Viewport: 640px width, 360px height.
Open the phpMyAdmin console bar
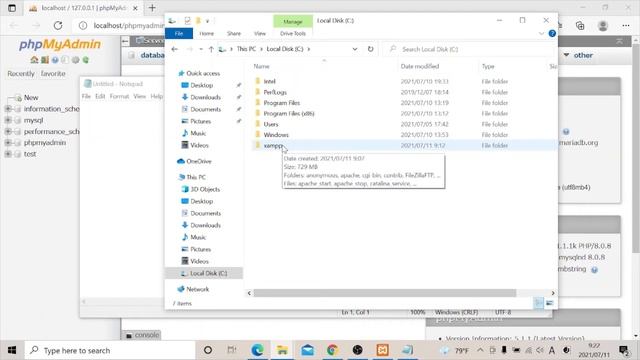click(x=142, y=335)
